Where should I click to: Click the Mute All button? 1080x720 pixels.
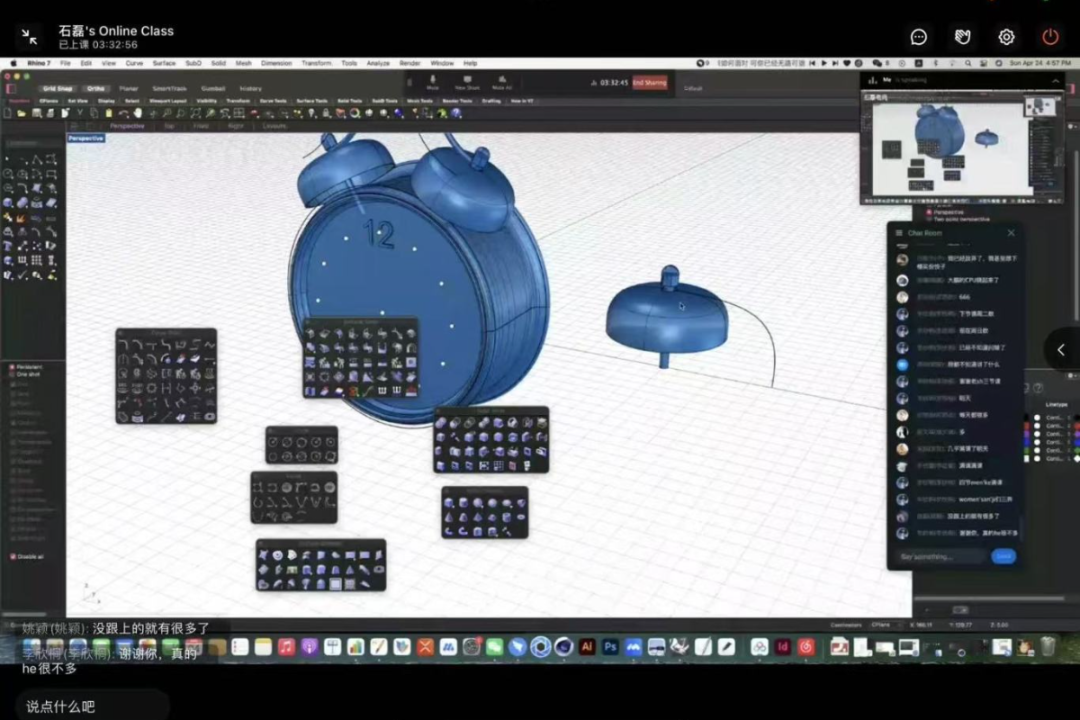point(501,83)
